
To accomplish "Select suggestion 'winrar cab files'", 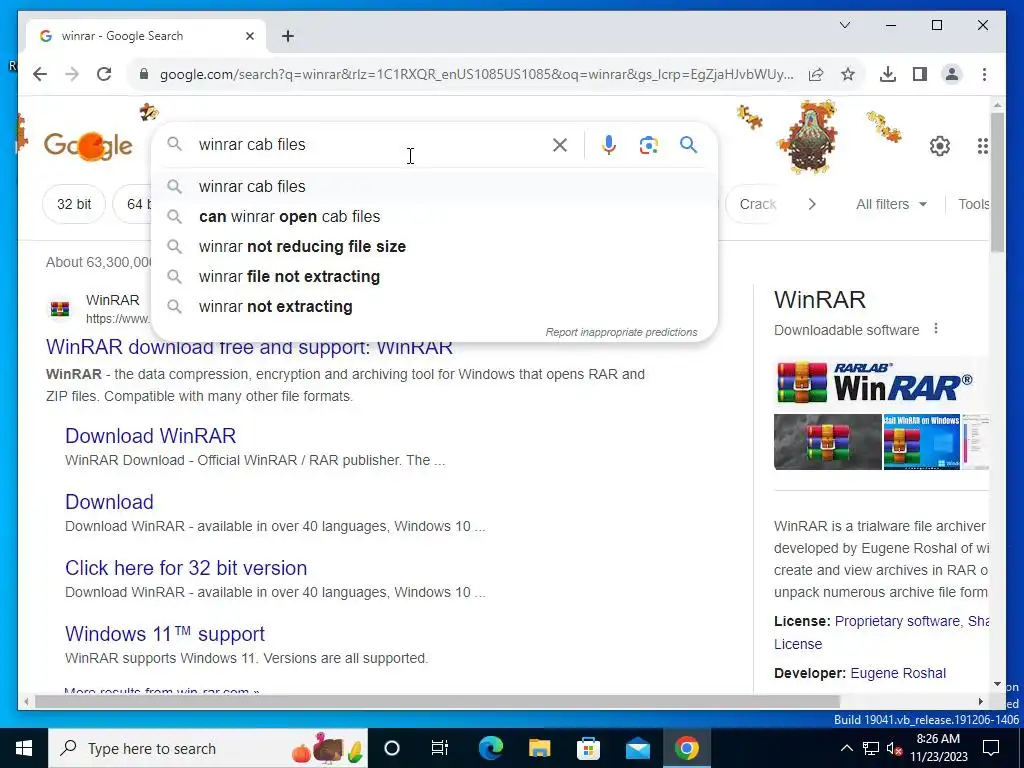I will tap(434, 186).
